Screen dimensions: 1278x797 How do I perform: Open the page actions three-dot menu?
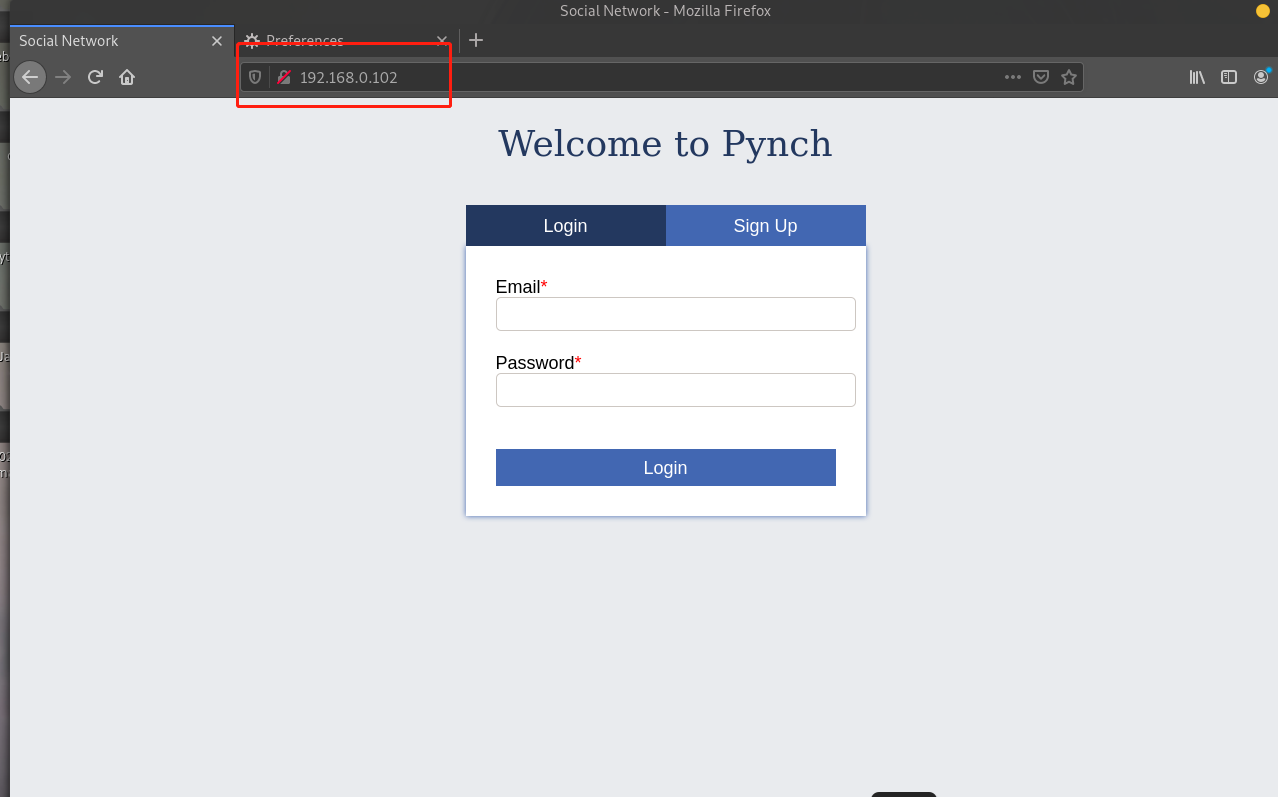[x=1013, y=77]
